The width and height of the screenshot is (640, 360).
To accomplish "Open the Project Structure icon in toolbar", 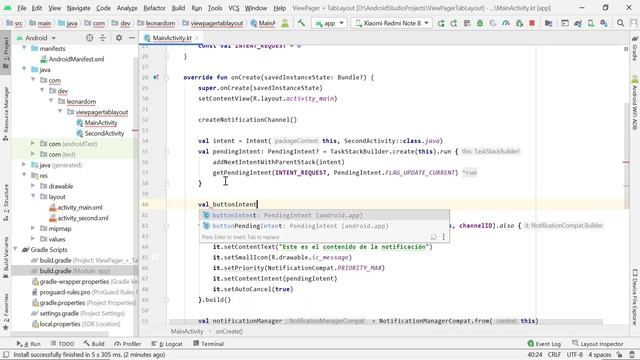I will pyautogui.click(x=549, y=23).
